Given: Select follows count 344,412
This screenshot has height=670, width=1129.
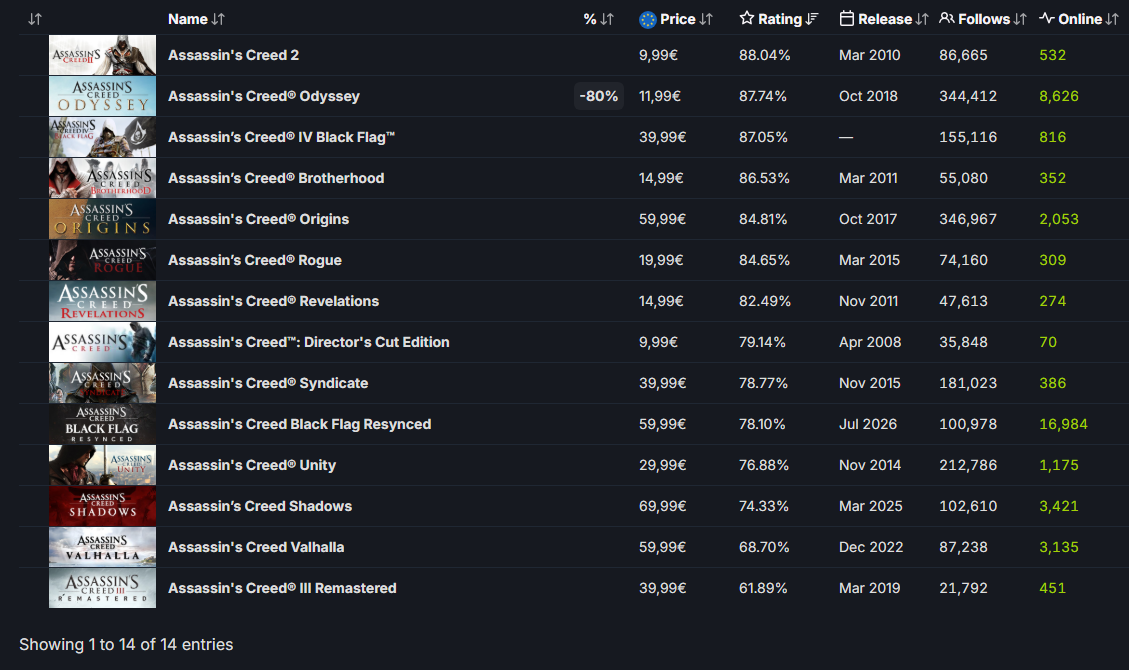Looking at the screenshot, I should coord(968,96).
